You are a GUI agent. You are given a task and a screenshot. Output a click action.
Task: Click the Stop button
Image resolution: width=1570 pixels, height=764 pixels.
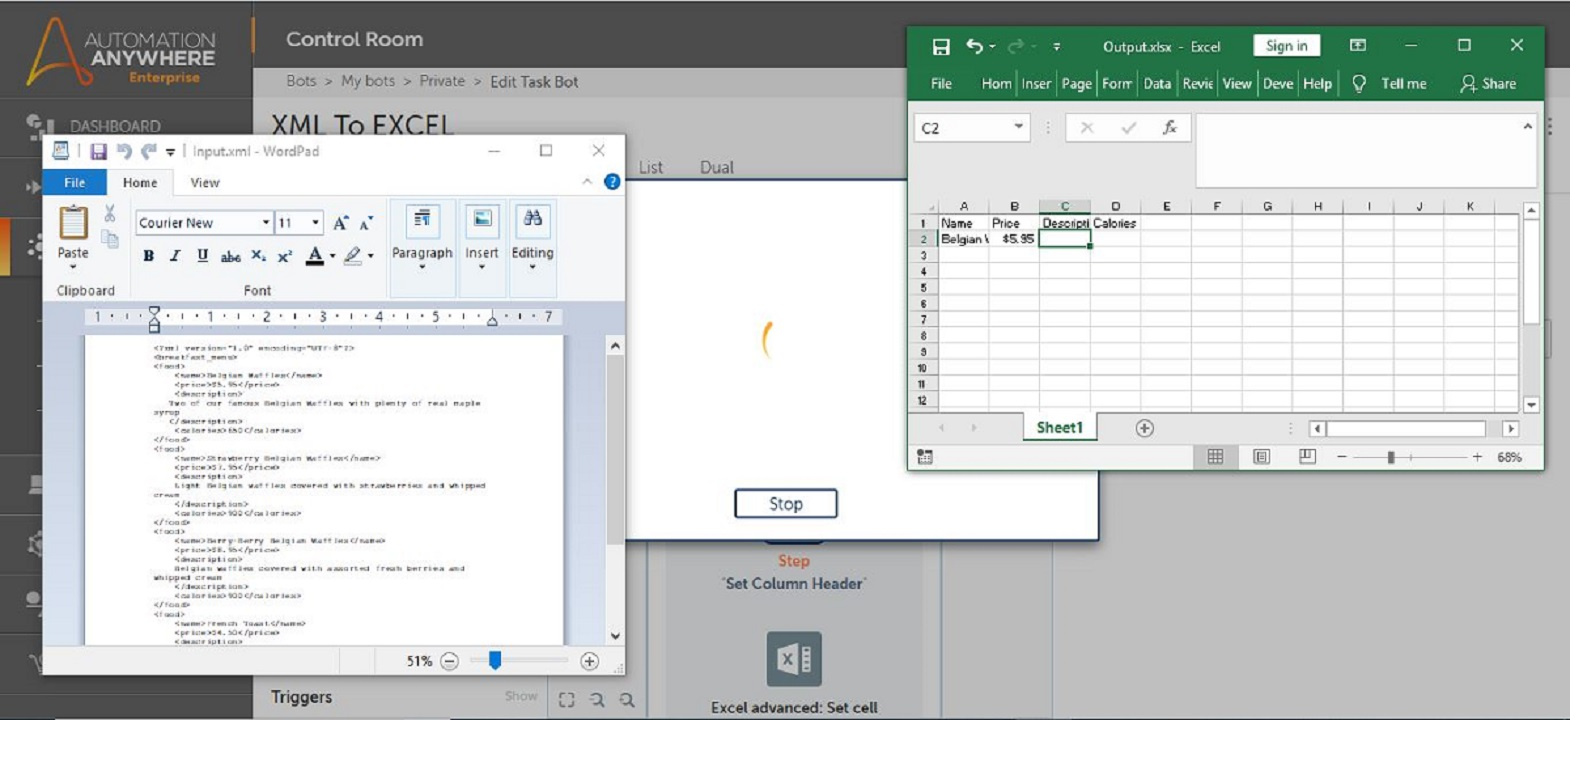pos(786,504)
